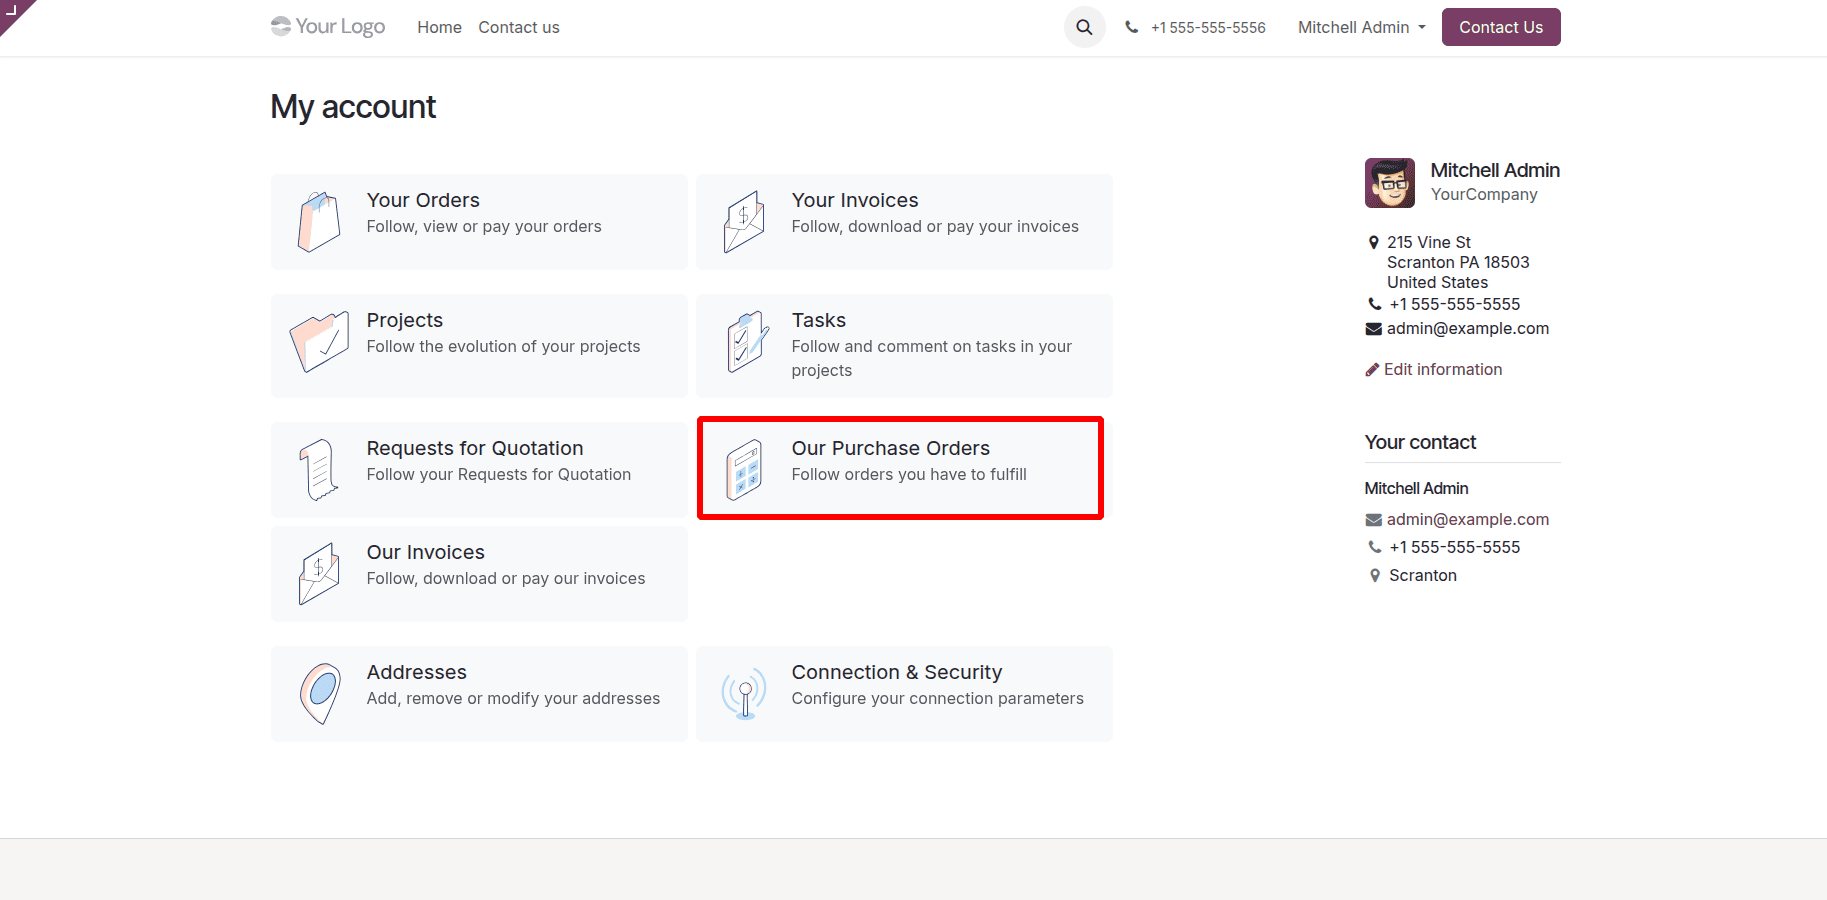Click the key icon on Connection & Security
Viewport: 1827px width, 900px height.
[744, 693]
